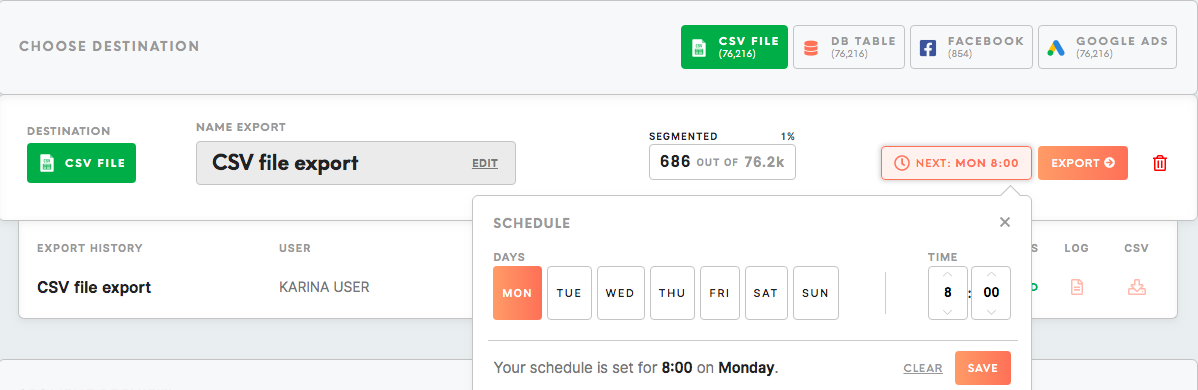The height and width of the screenshot is (390, 1198).
Task: Download CSV via the download icon
Action: (x=1136, y=288)
